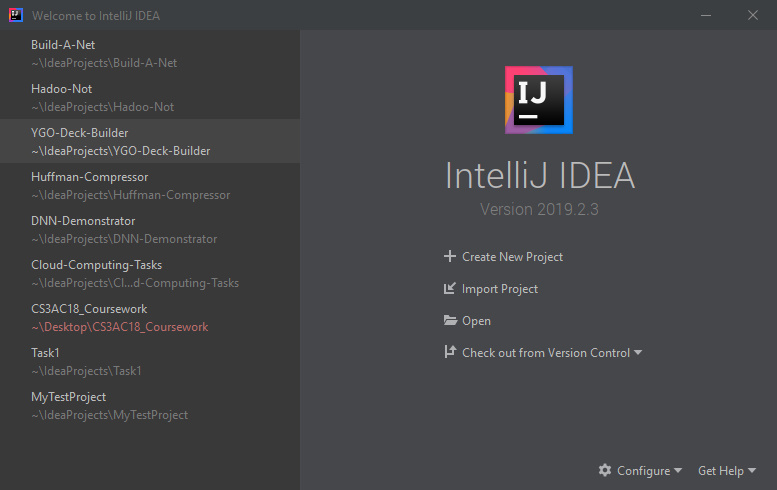This screenshot has width=777, height=490.
Task: Click the Configure gear icon
Action: click(x=605, y=471)
